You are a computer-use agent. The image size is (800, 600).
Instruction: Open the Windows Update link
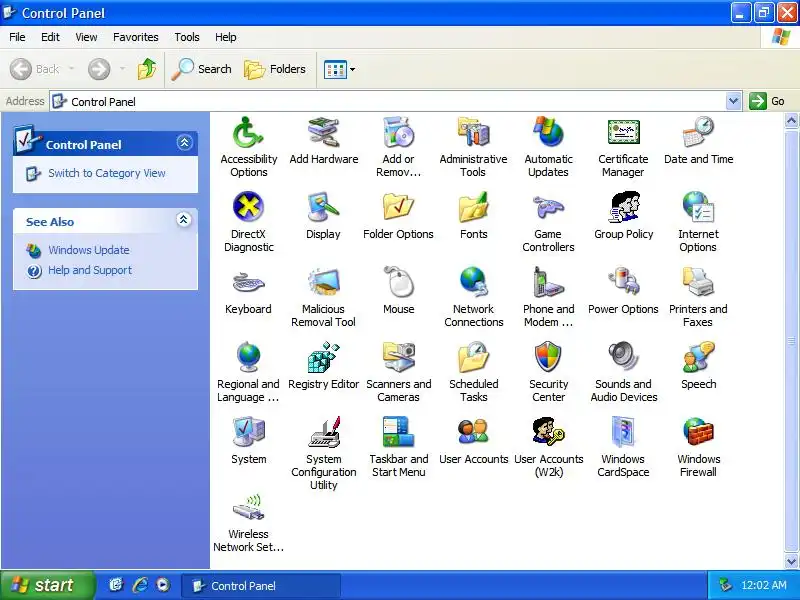(89, 250)
